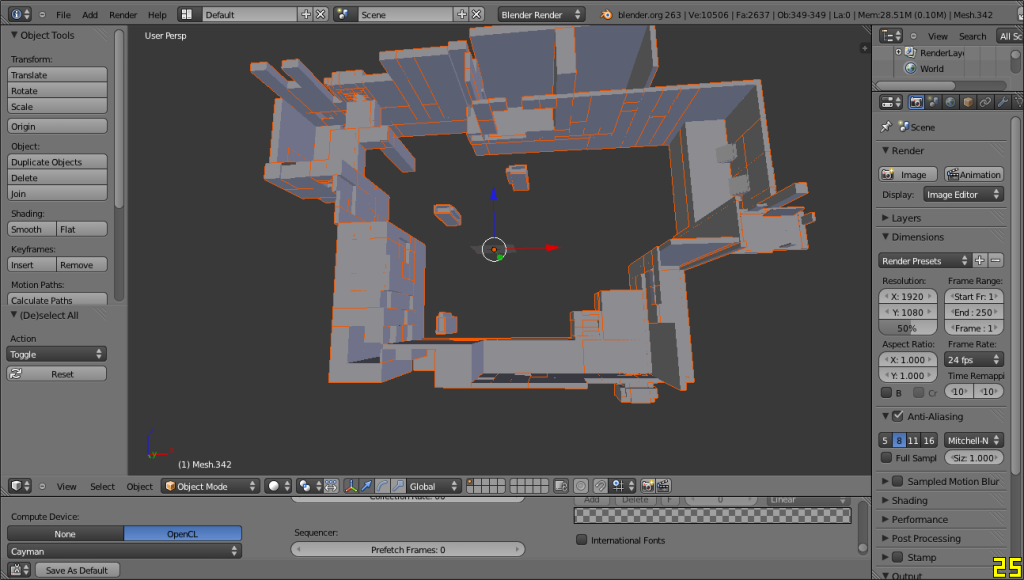Open Constraints properties (chain link icon)
The height and width of the screenshot is (580, 1024).
tap(987, 101)
